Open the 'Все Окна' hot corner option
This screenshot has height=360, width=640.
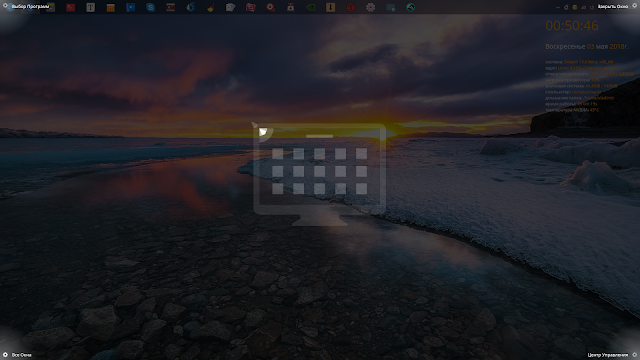click(21, 355)
